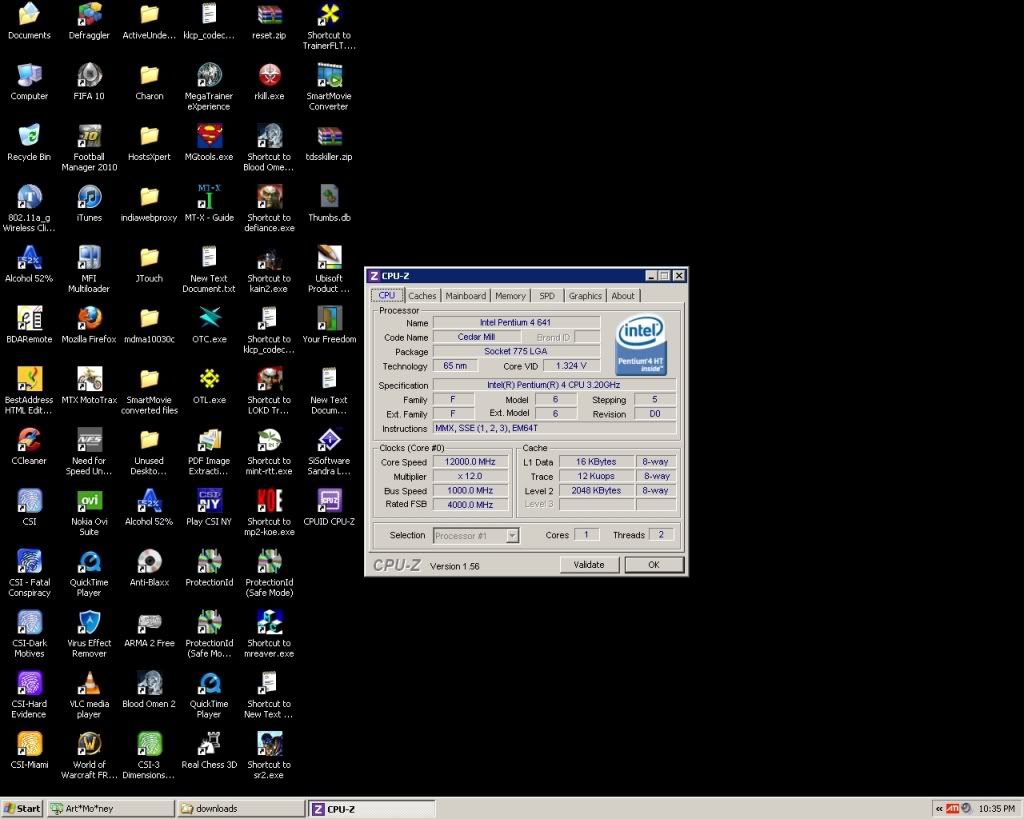
Task: Expand hidden system tray icons
Action: point(939,808)
